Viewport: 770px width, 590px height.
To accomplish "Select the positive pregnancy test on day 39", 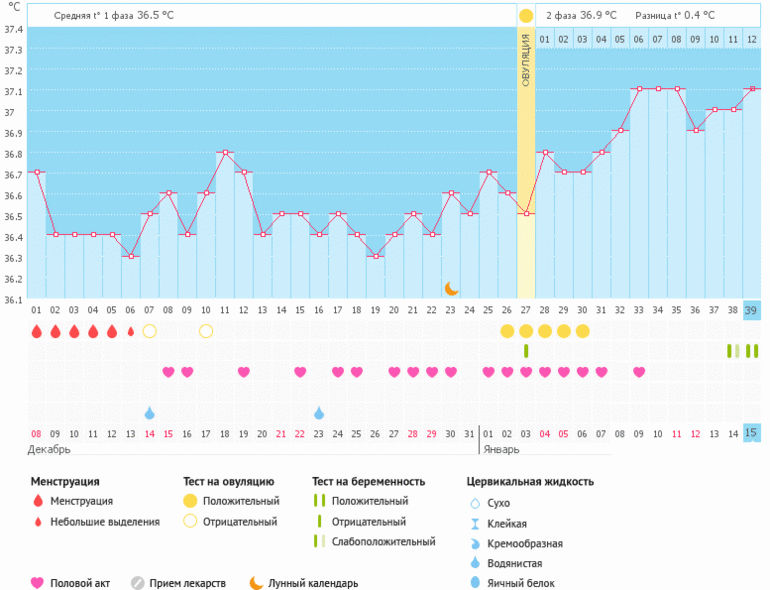I will click(x=752, y=350).
